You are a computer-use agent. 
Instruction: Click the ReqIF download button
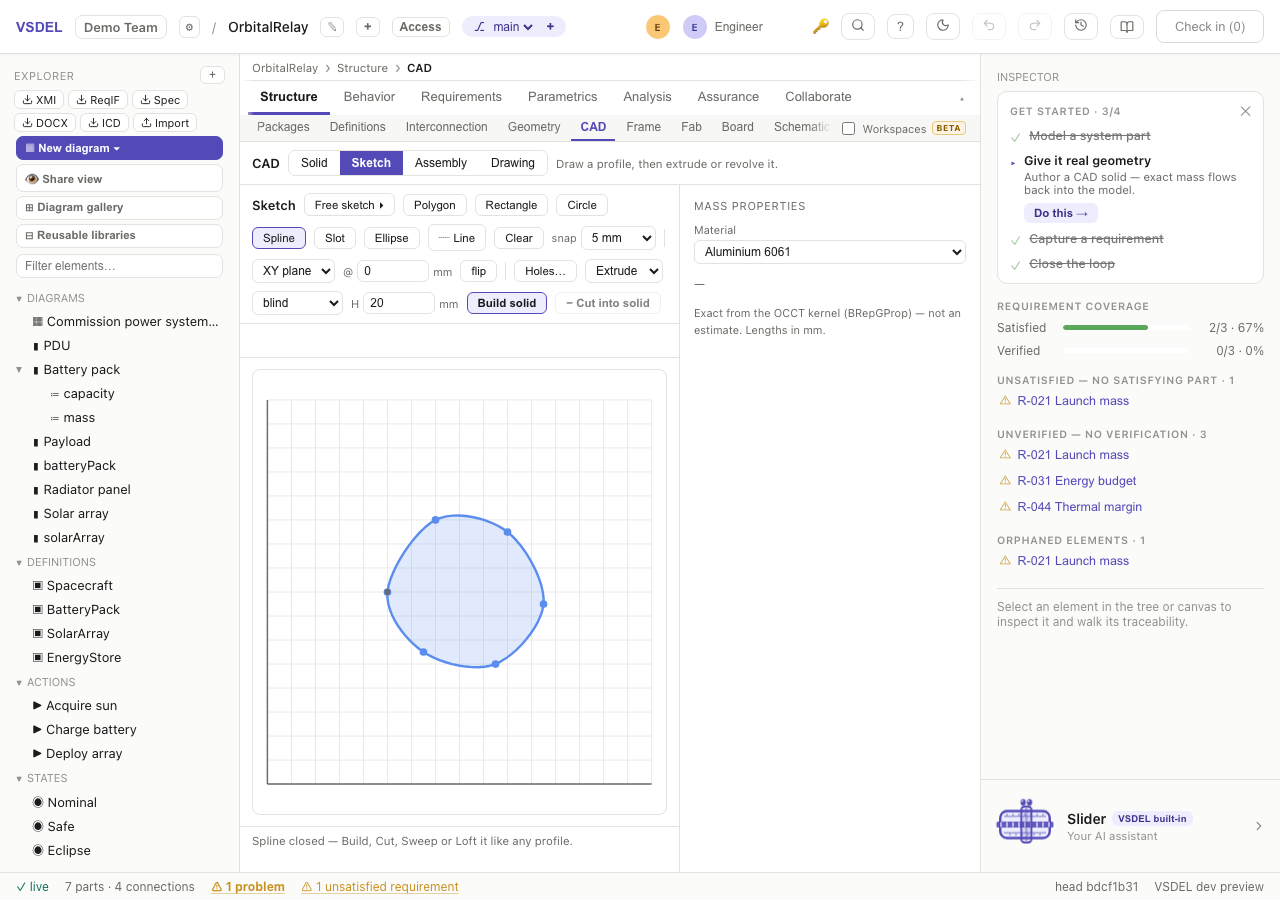pos(98,99)
